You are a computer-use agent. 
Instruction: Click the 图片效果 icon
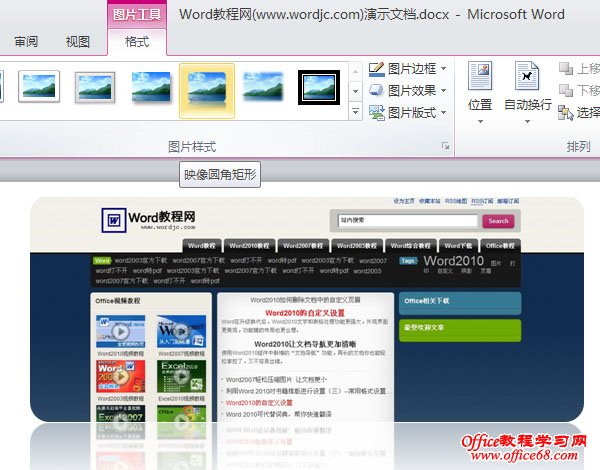(x=376, y=91)
